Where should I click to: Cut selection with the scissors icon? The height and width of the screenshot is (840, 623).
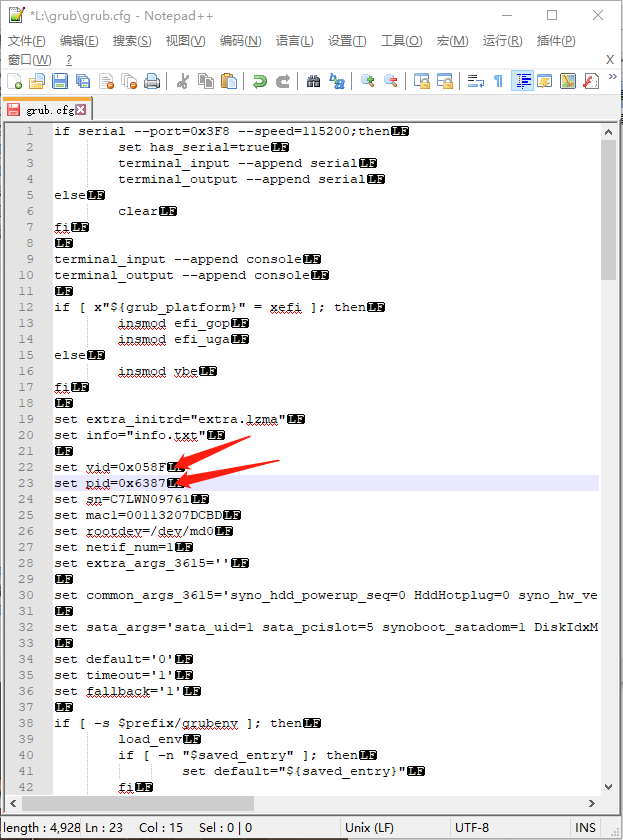click(183, 81)
